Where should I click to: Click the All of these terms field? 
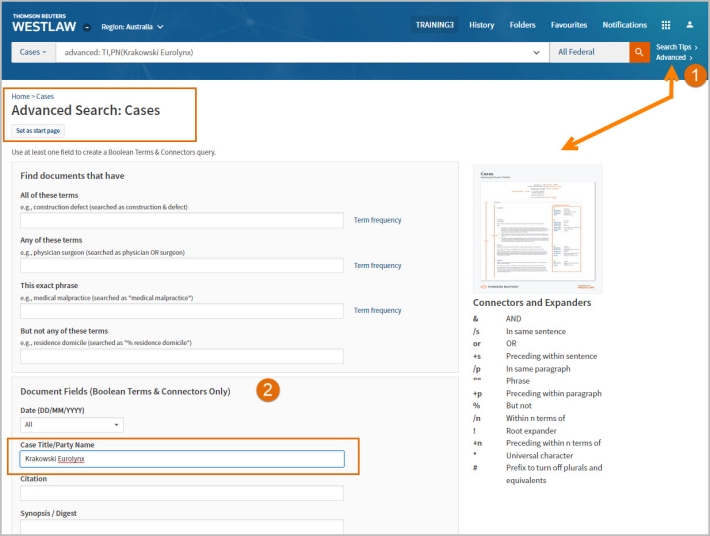[182, 220]
